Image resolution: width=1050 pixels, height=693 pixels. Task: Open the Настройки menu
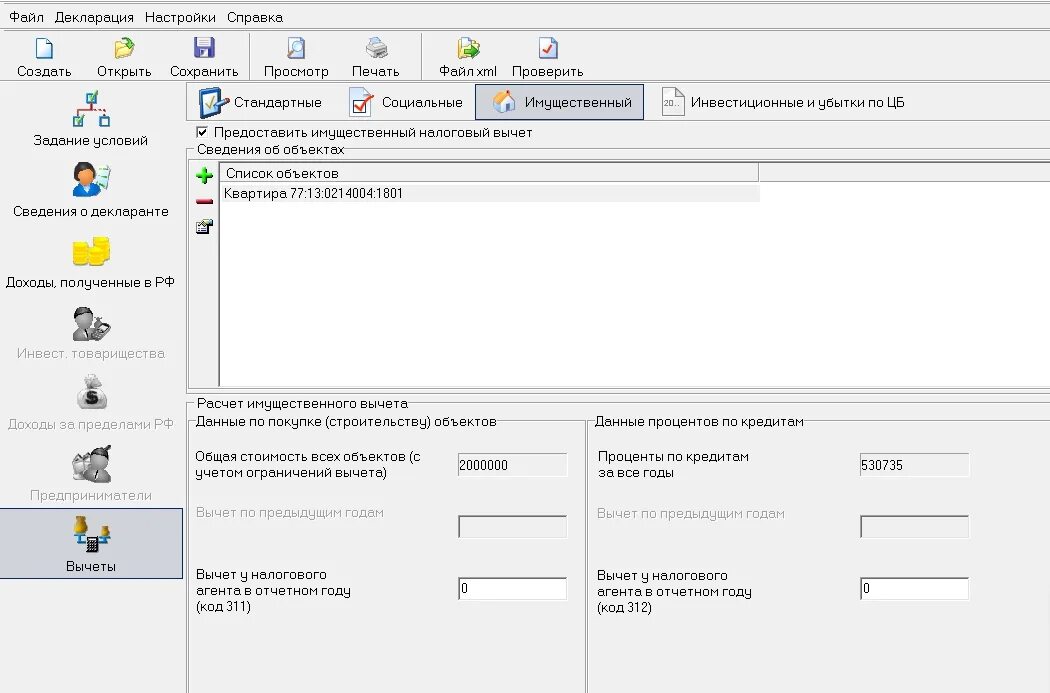point(180,17)
